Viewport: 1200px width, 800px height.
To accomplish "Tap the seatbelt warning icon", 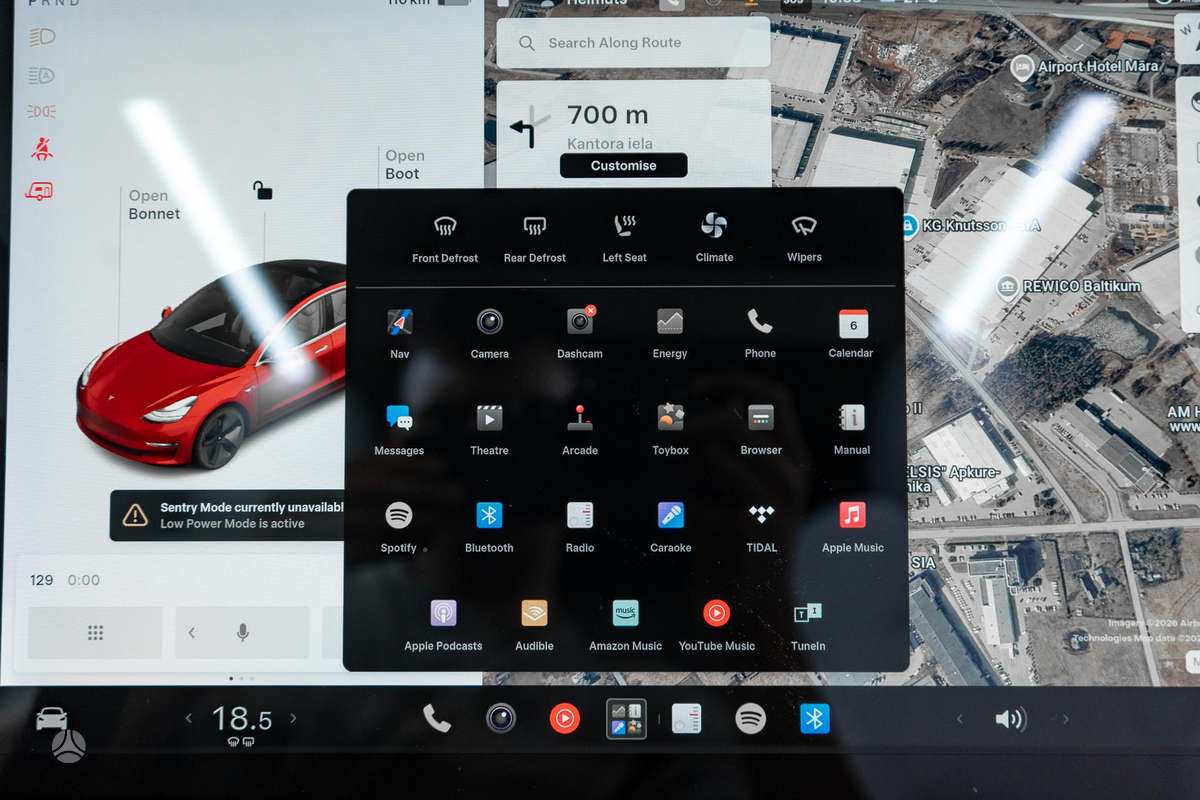I will point(42,150).
